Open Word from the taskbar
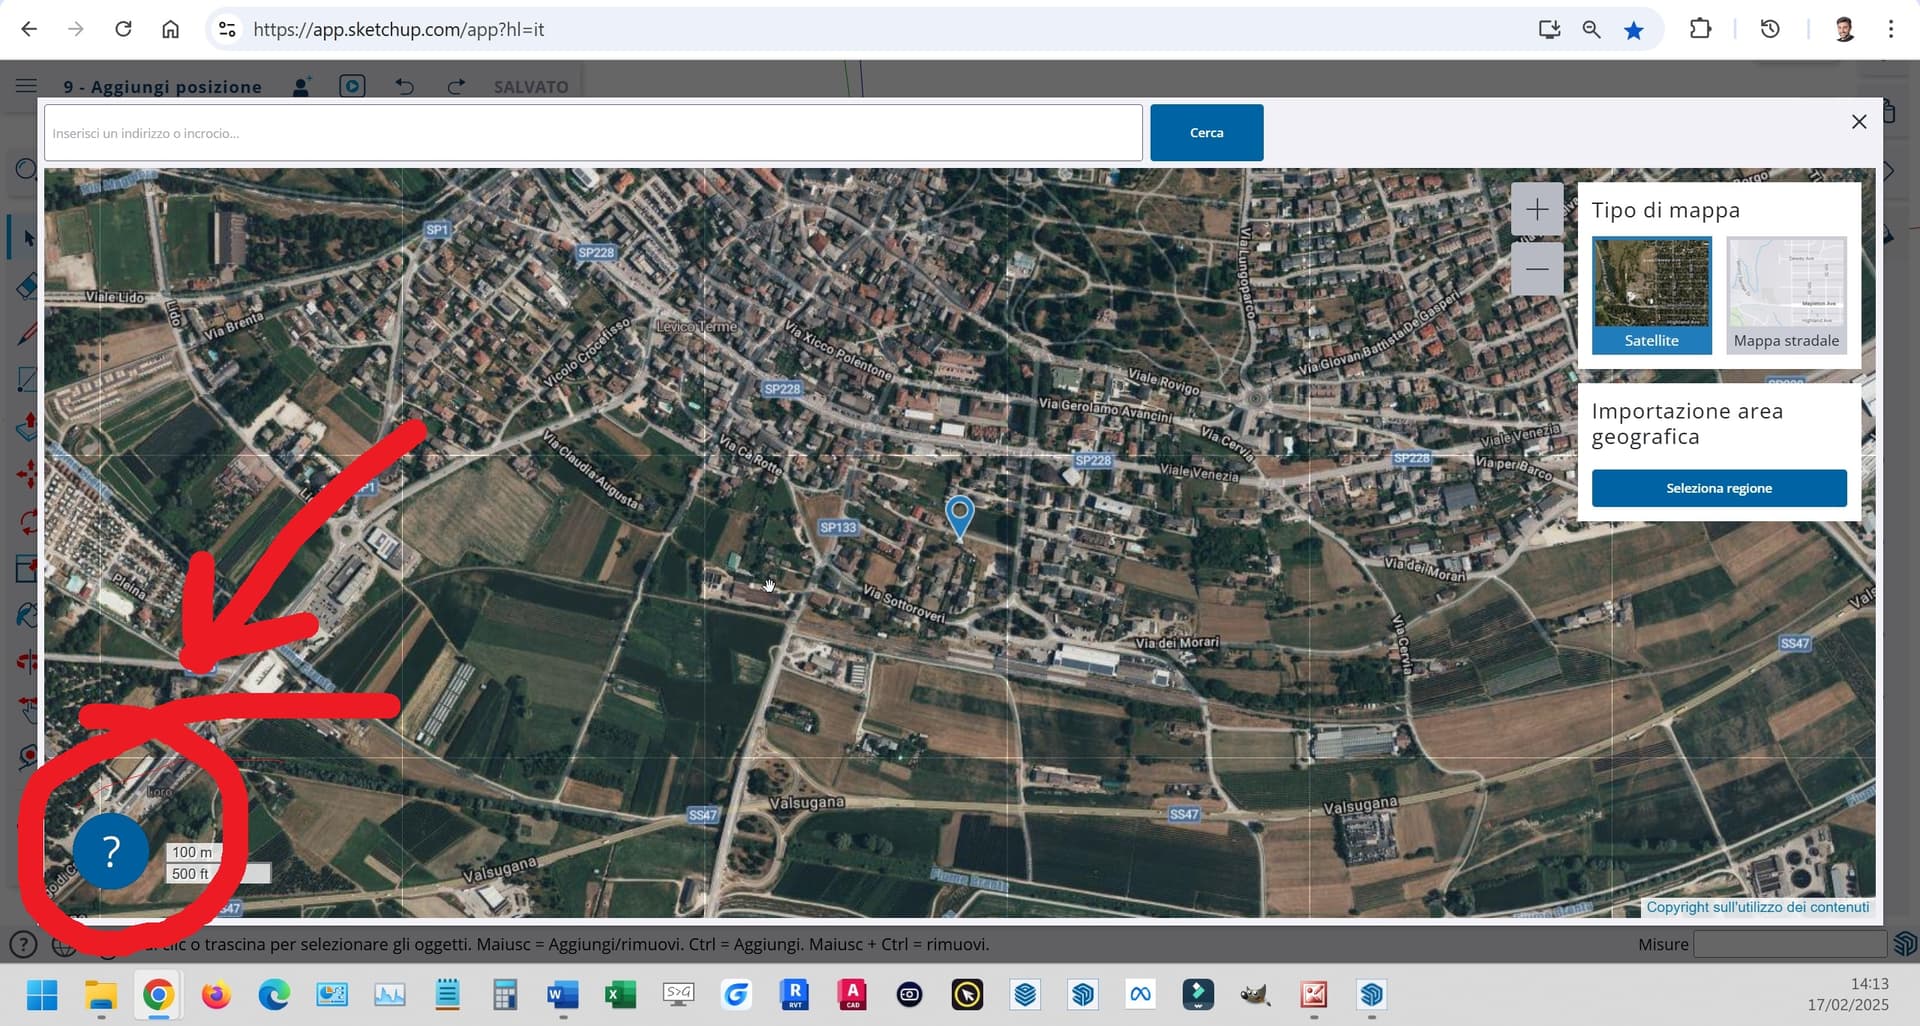 [563, 995]
